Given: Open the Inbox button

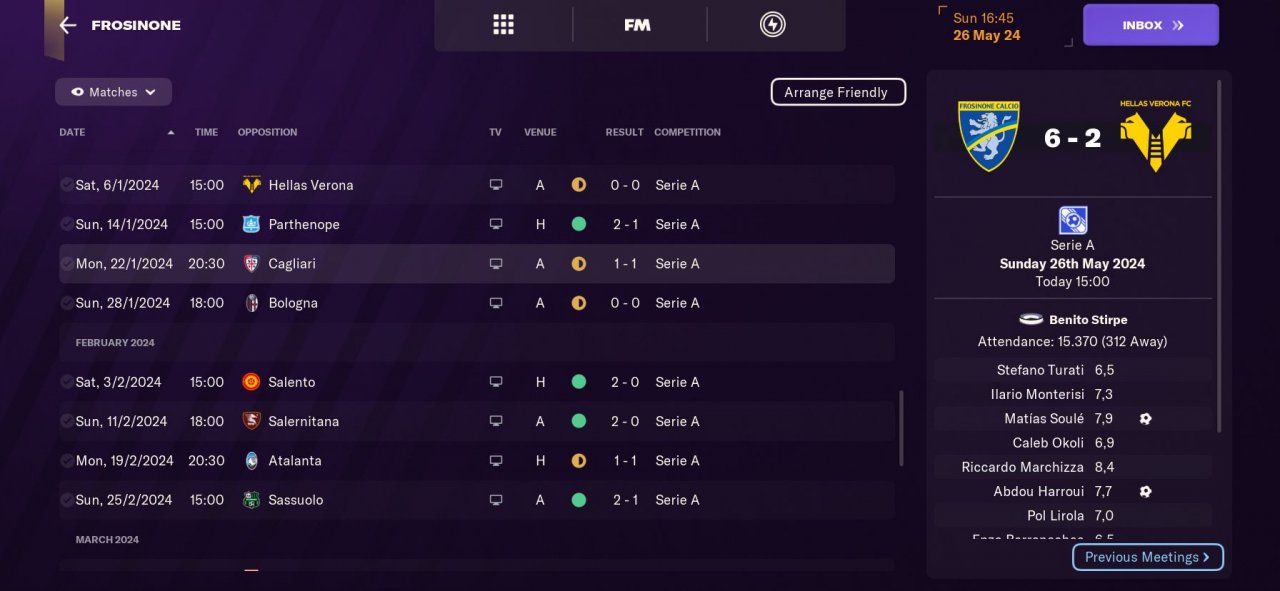Looking at the screenshot, I should (x=1150, y=25).
